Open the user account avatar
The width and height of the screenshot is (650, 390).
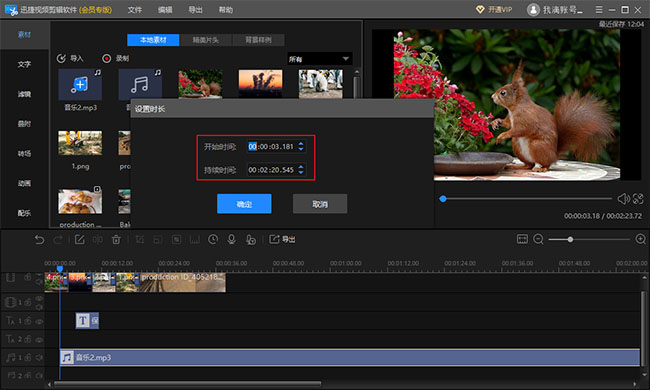click(x=533, y=10)
